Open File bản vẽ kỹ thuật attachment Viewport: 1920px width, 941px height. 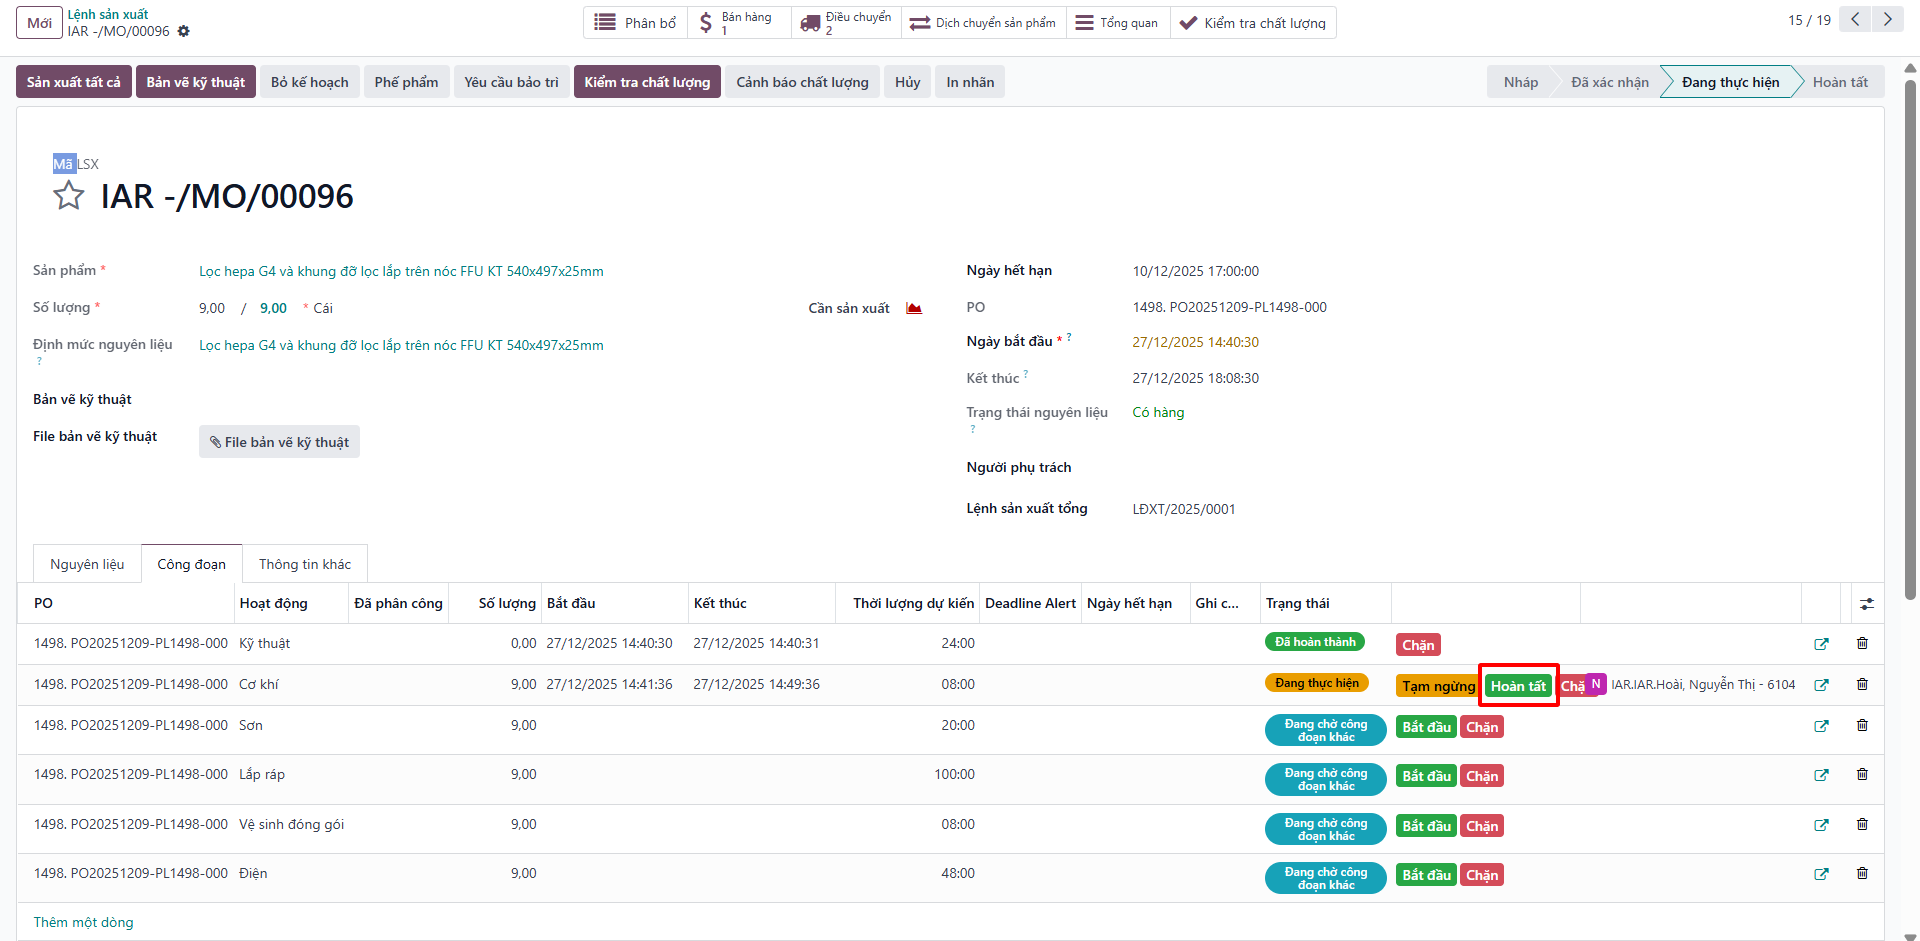(x=279, y=442)
